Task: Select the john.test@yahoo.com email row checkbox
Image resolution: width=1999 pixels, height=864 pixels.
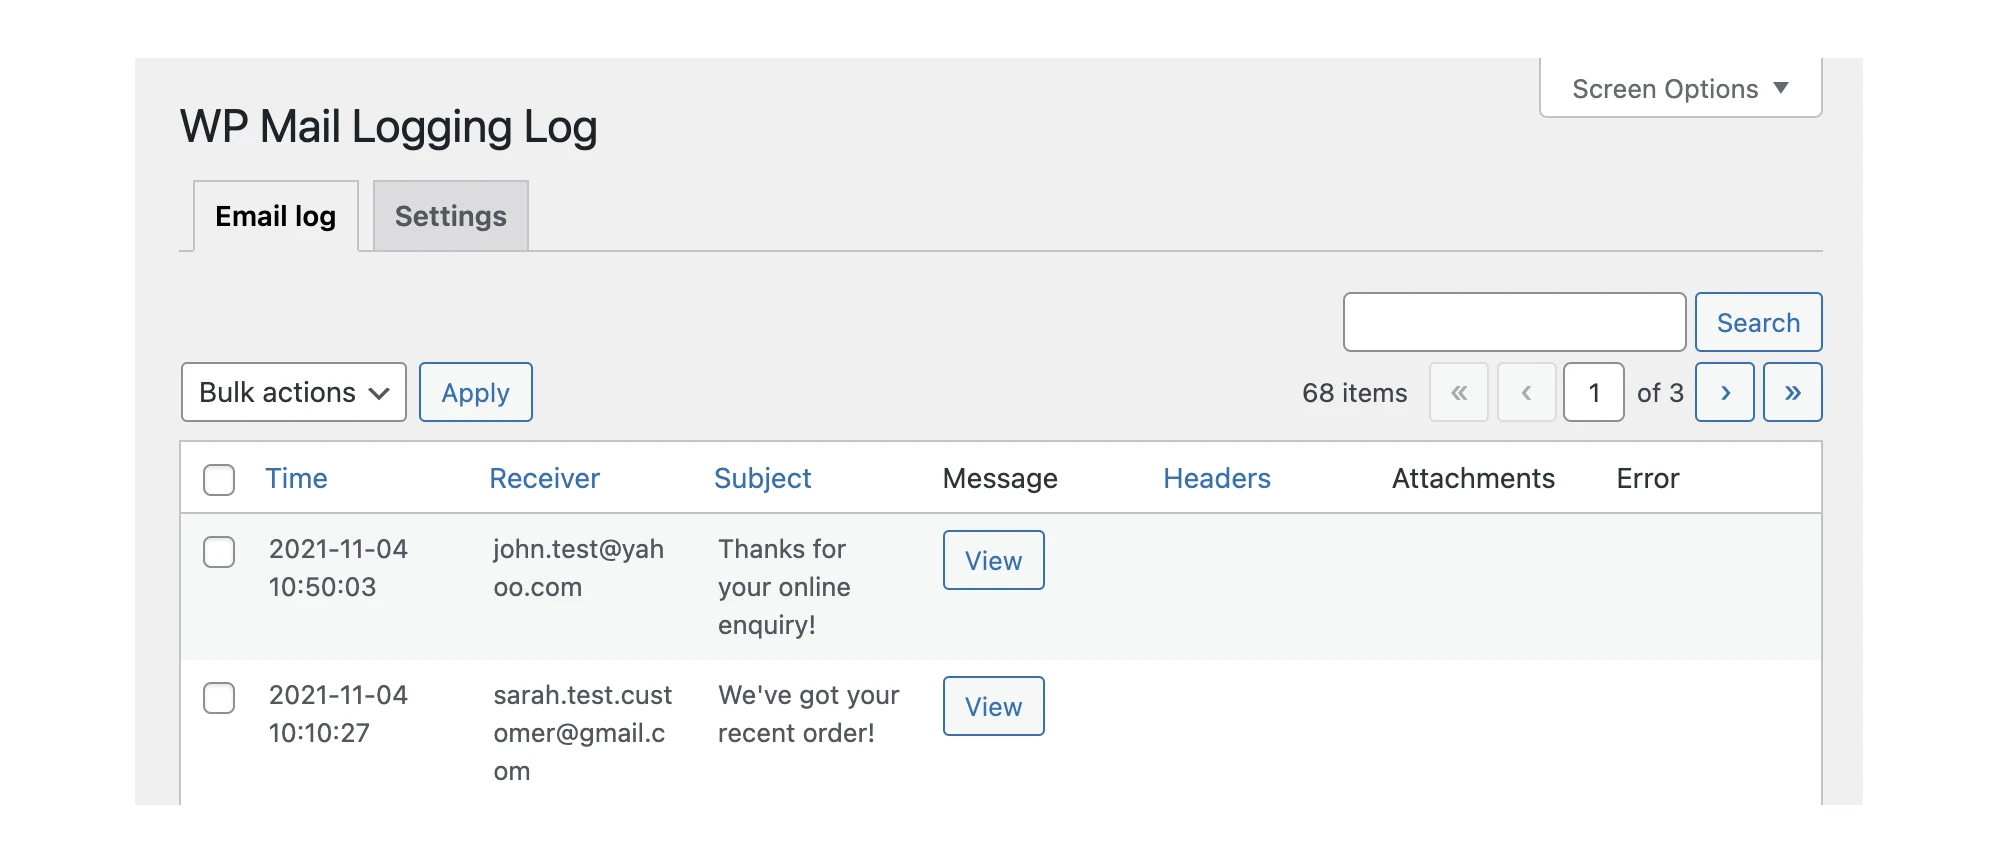Action: [219, 552]
